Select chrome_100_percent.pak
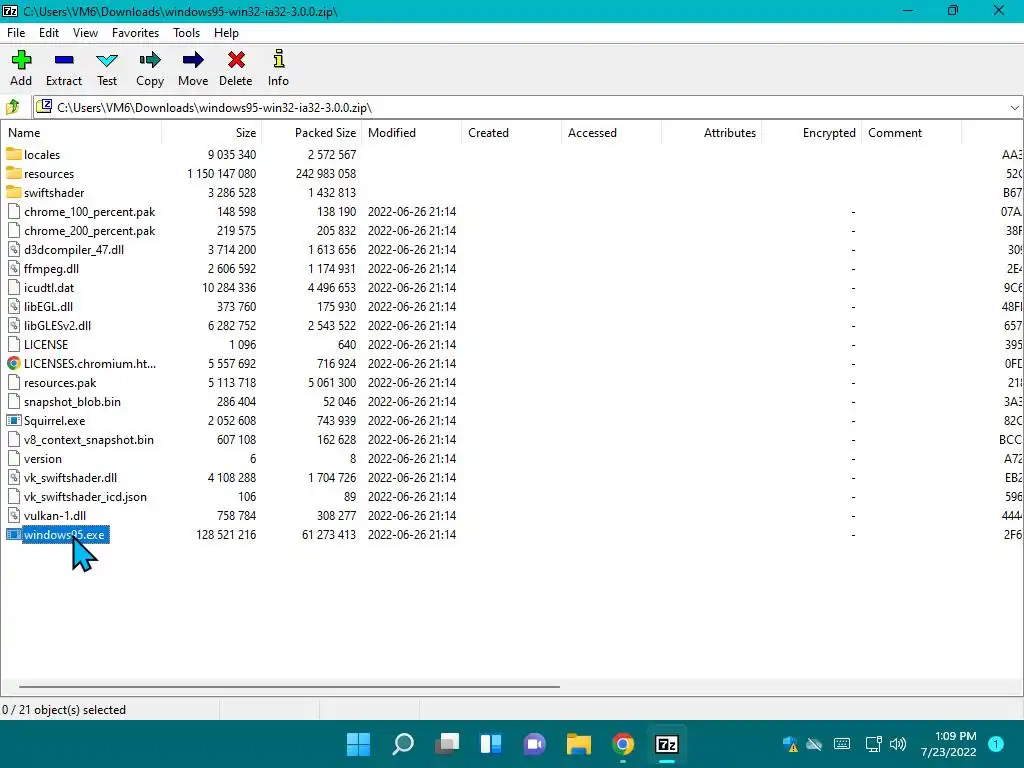This screenshot has width=1024, height=768. coord(89,212)
